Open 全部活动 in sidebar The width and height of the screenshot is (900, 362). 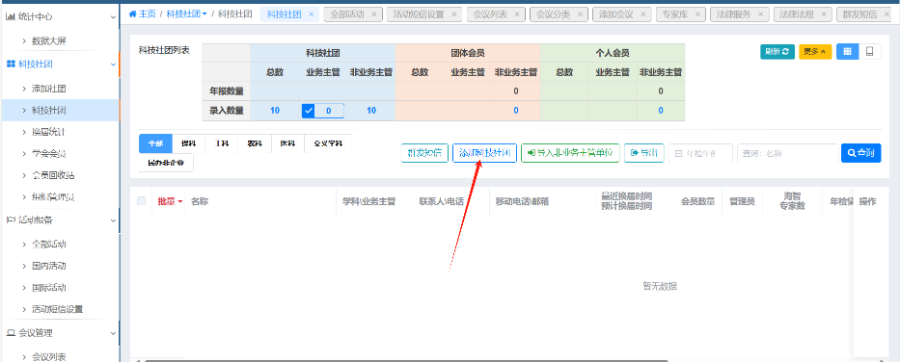tap(49, 244)
